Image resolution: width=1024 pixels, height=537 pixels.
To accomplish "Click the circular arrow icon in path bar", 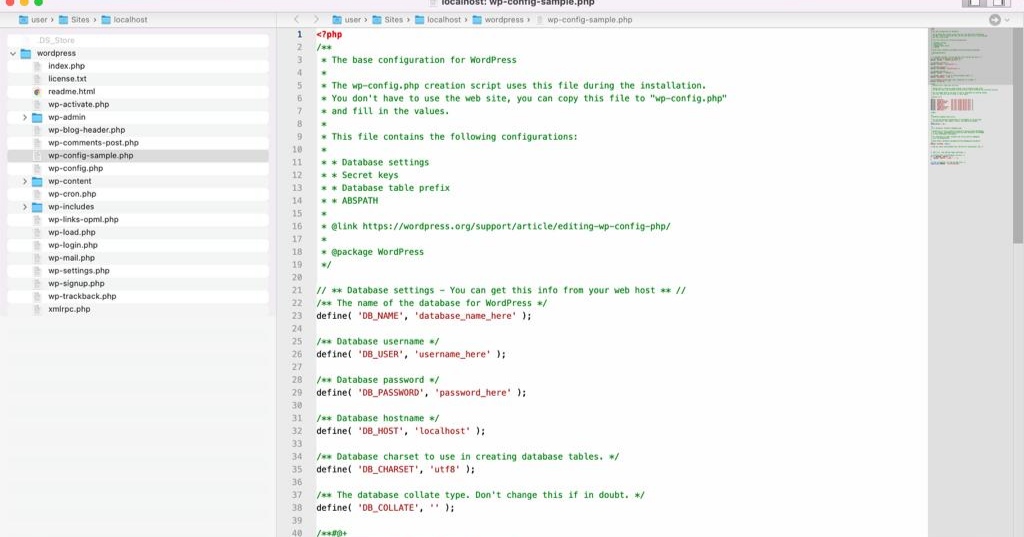I will [x=995, y=20].
